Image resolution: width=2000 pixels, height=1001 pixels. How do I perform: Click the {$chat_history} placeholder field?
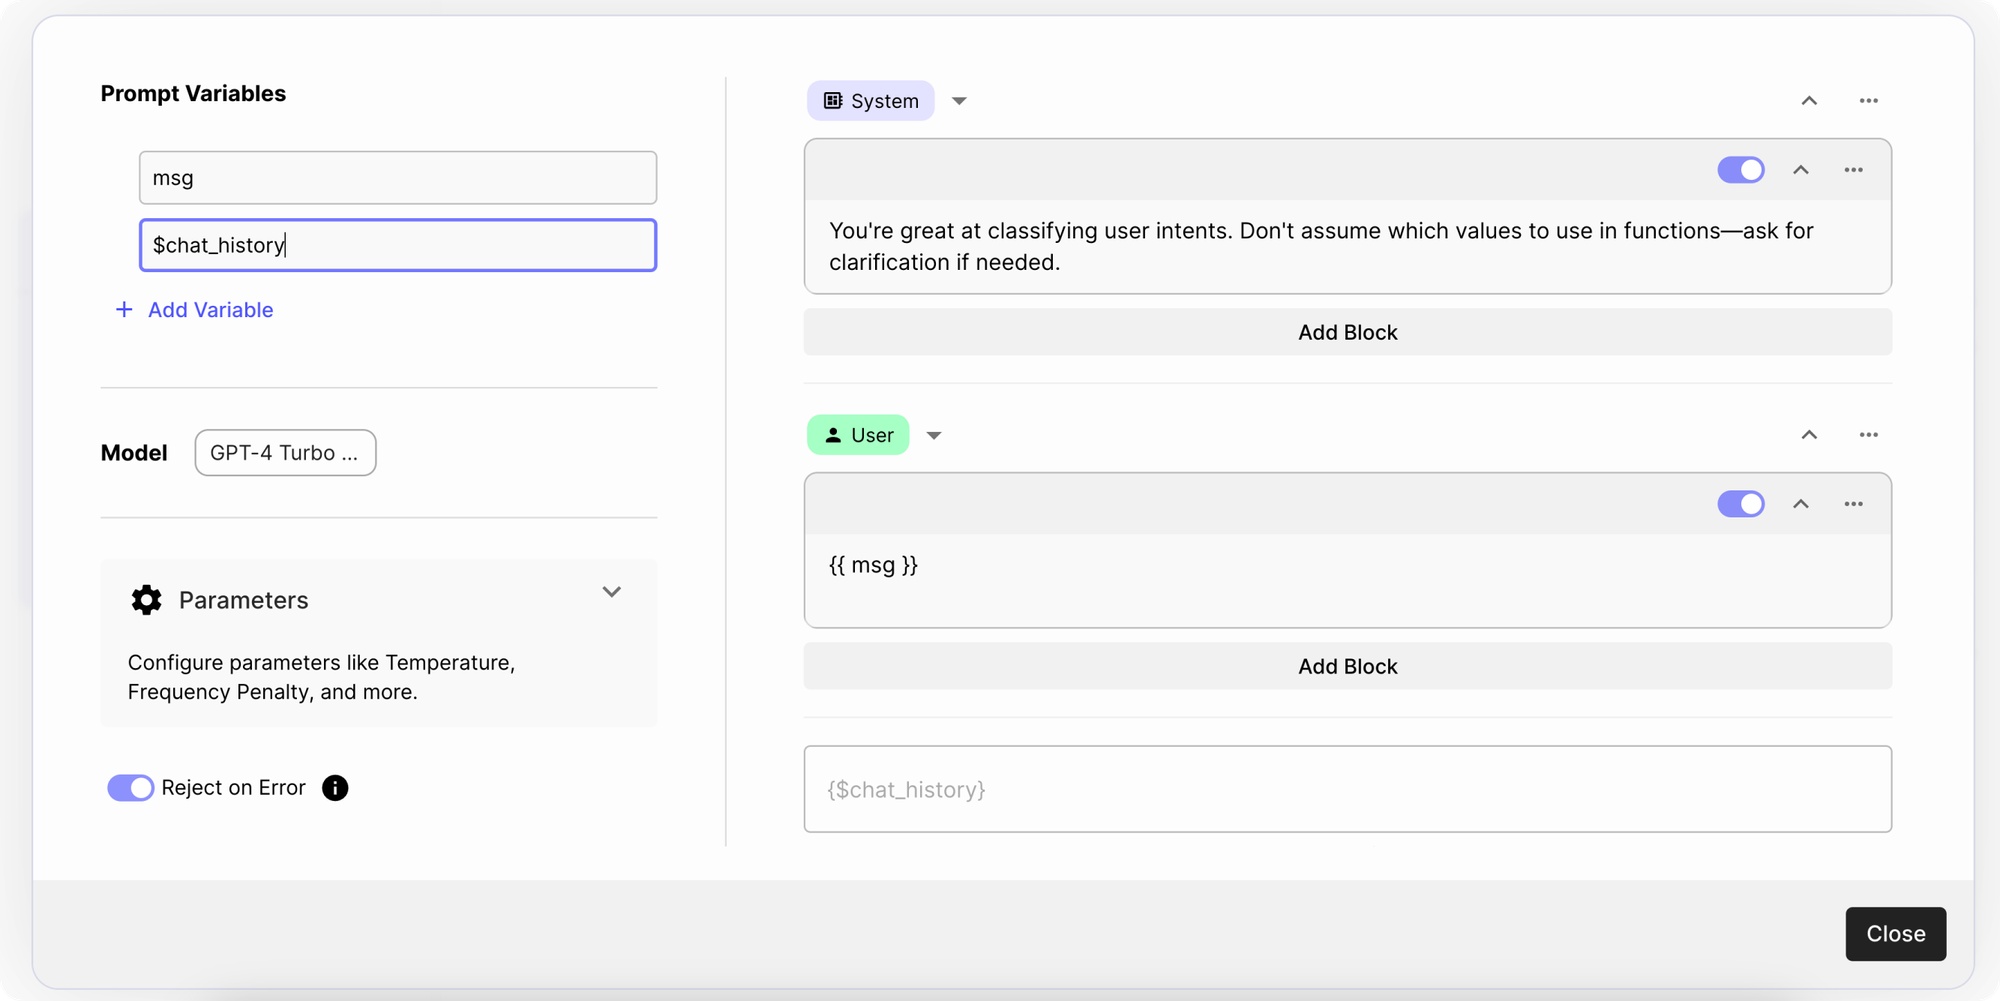[1347, 789]
